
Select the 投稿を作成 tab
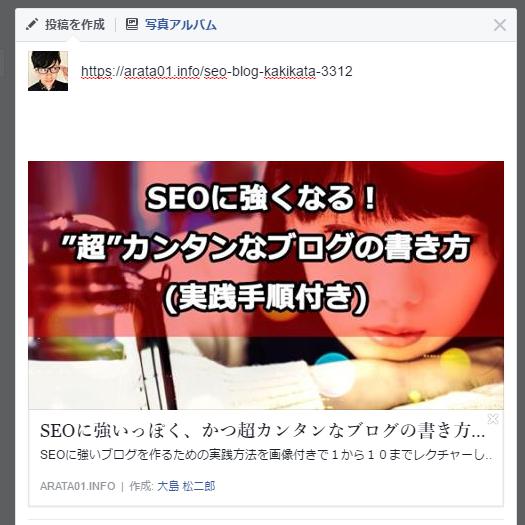point(75,25)
